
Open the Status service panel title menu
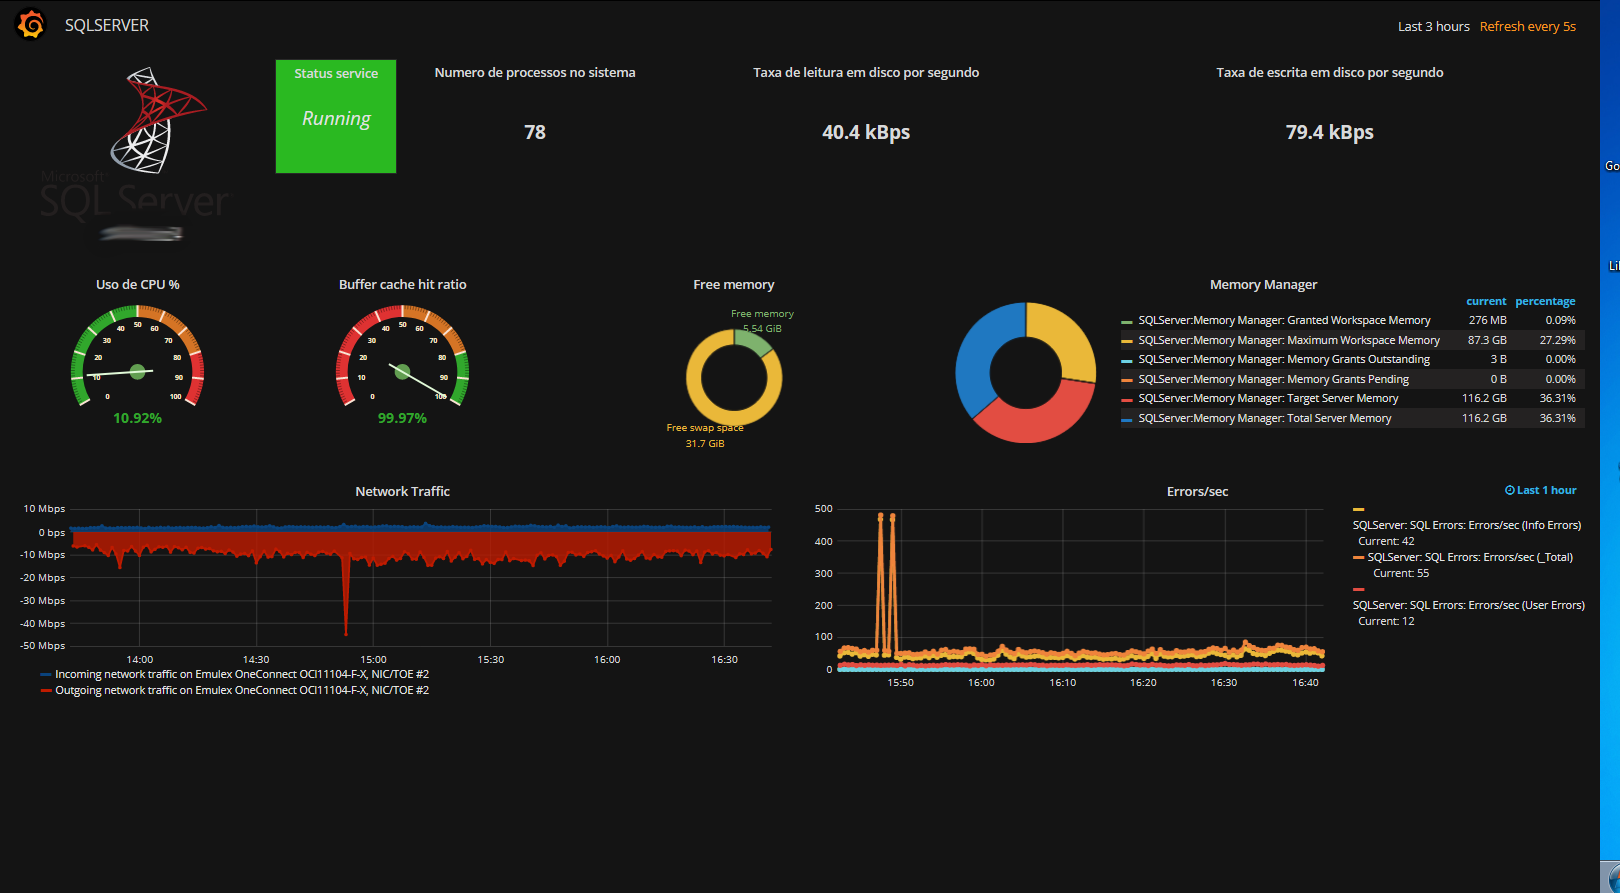[336, 74]
